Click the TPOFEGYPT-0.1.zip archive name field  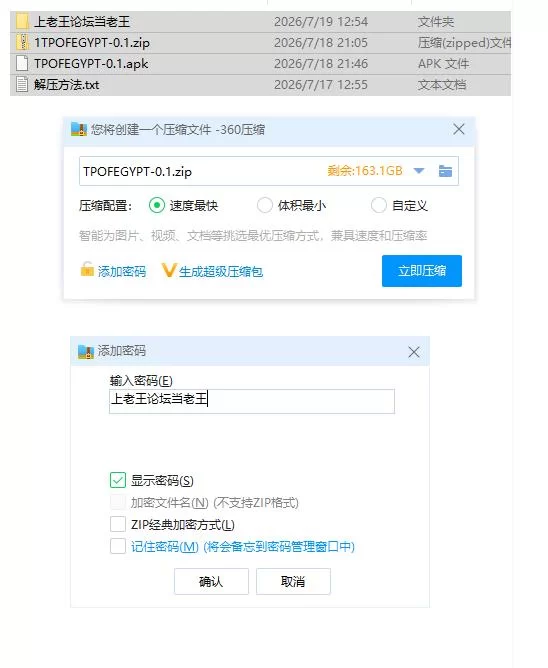click(x=268, y=171)
